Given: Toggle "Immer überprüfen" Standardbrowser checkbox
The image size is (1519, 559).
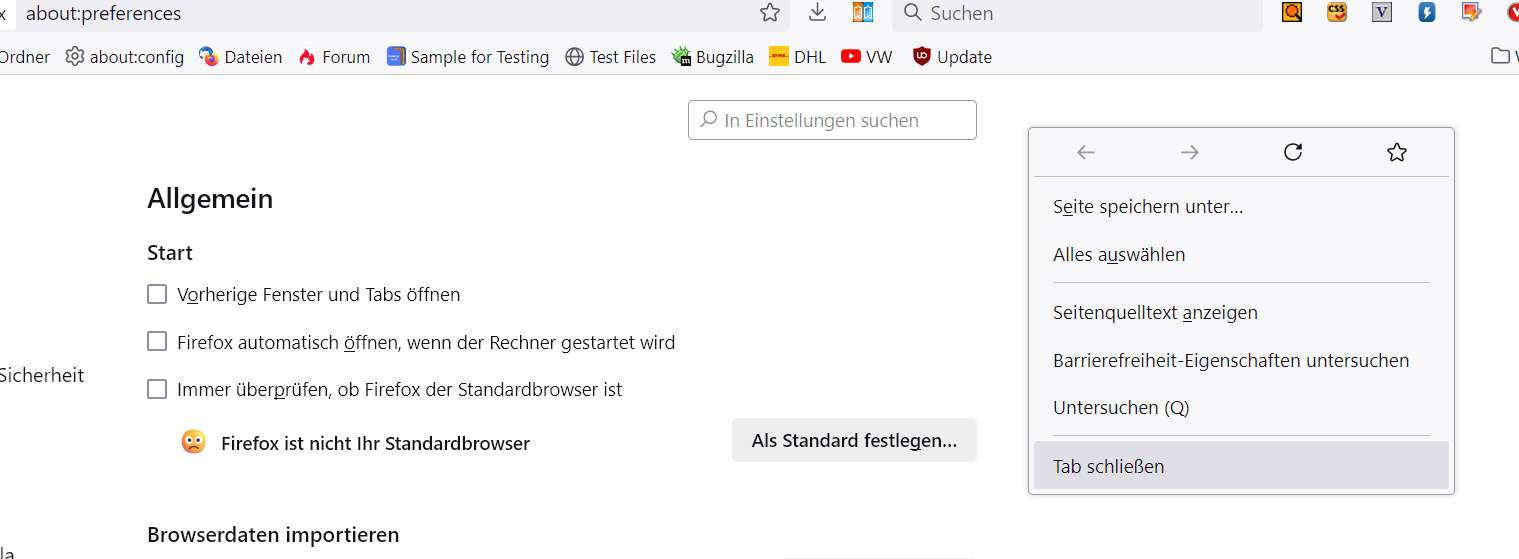Looking at the screenshot, I should click(157, 389).
